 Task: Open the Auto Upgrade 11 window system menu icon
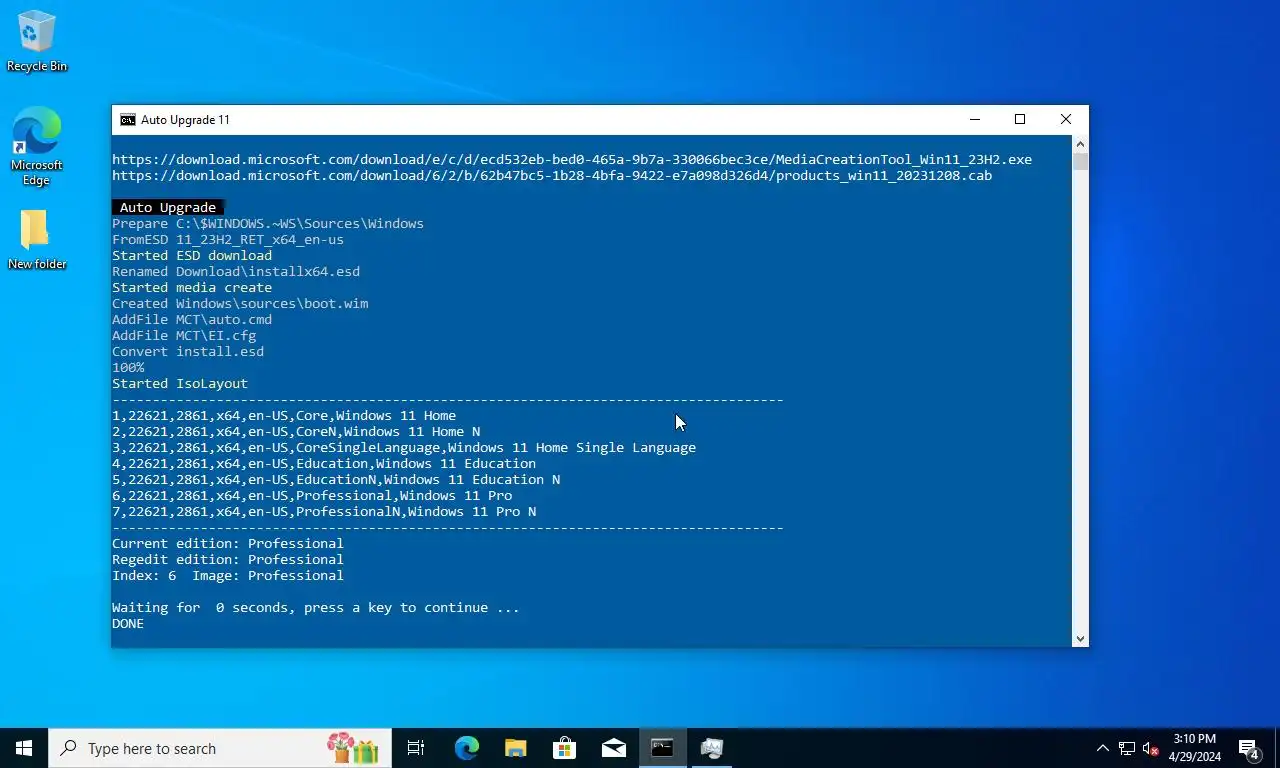click(x=128, y=120)
